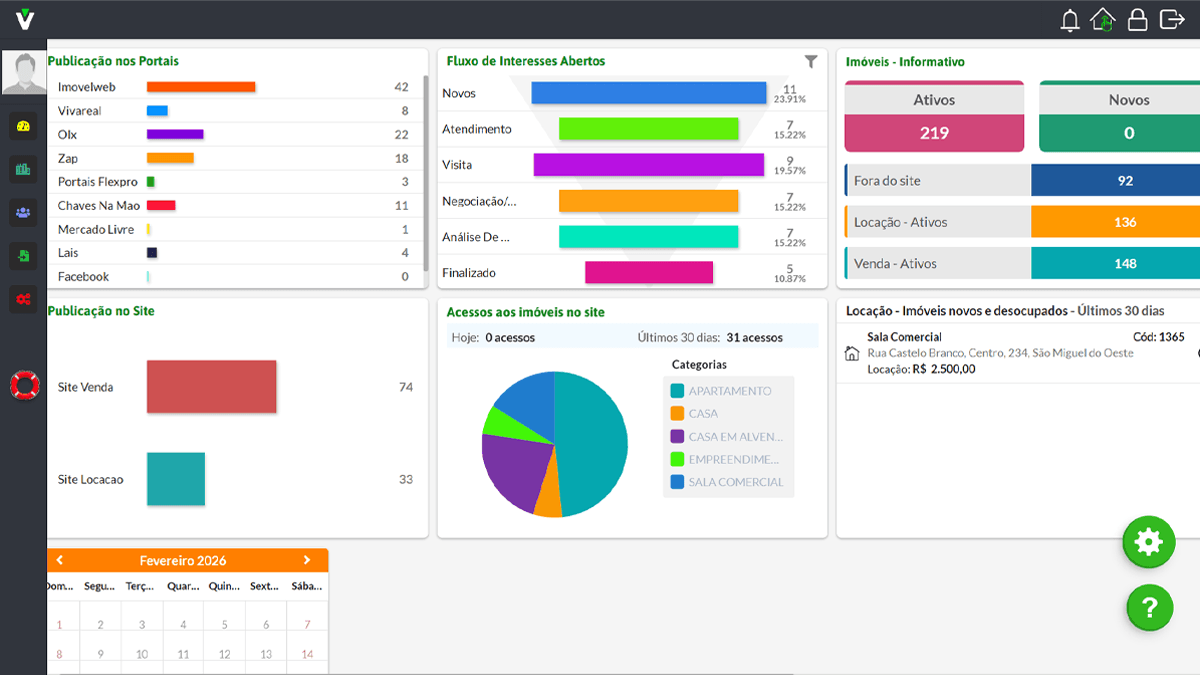Open notifications via the bell icon

[1068, 18]
